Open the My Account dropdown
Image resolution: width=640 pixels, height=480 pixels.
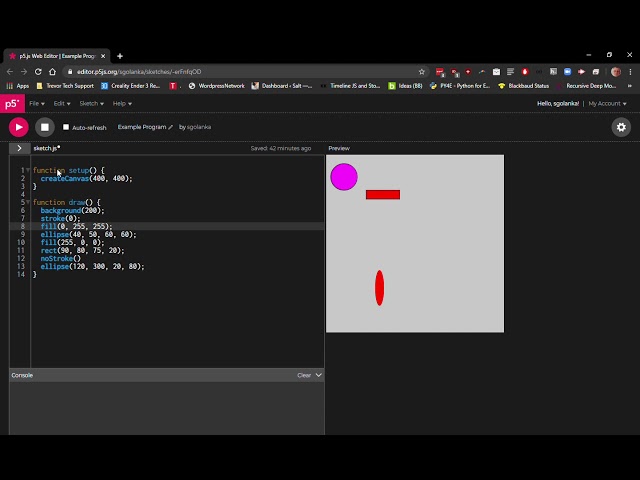(x=607, y=104)
